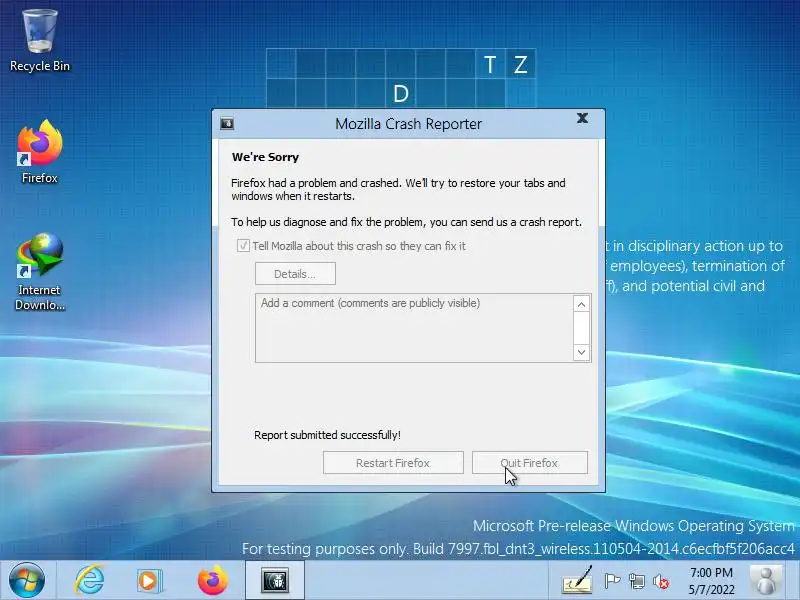
Task: Click the letter D tile on the desktop
Action: [401, 94]
